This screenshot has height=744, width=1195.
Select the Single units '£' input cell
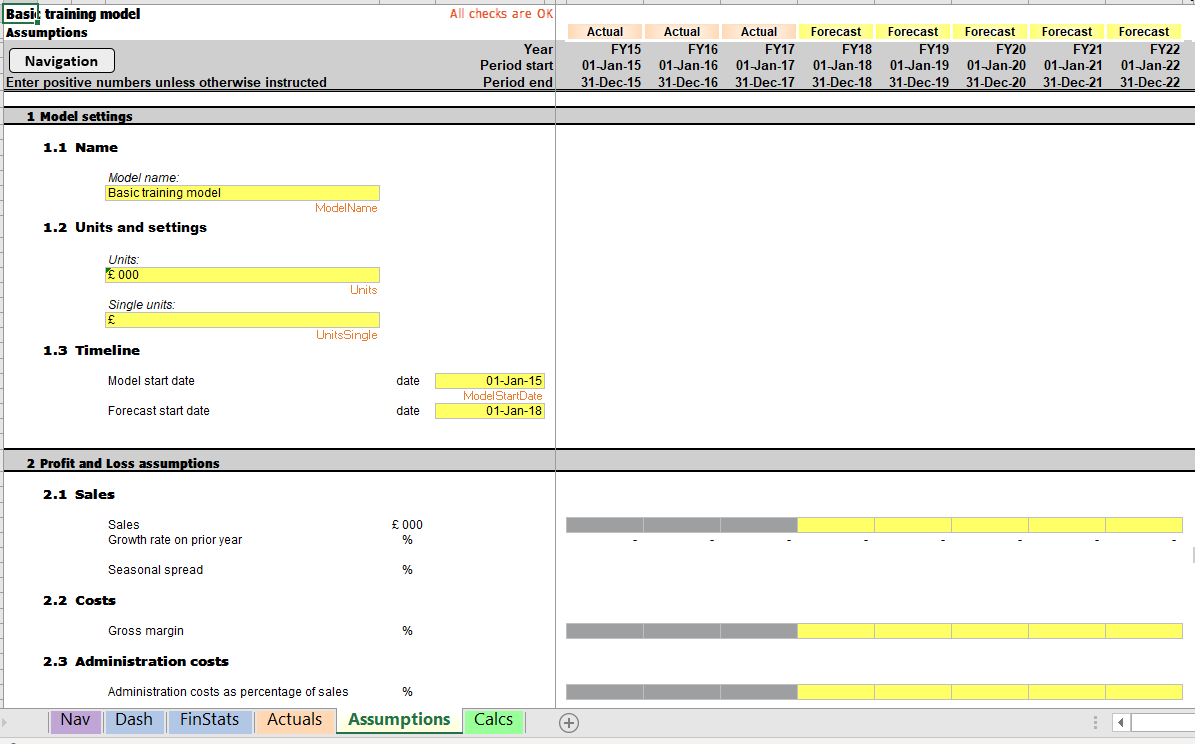click(242, 319)
